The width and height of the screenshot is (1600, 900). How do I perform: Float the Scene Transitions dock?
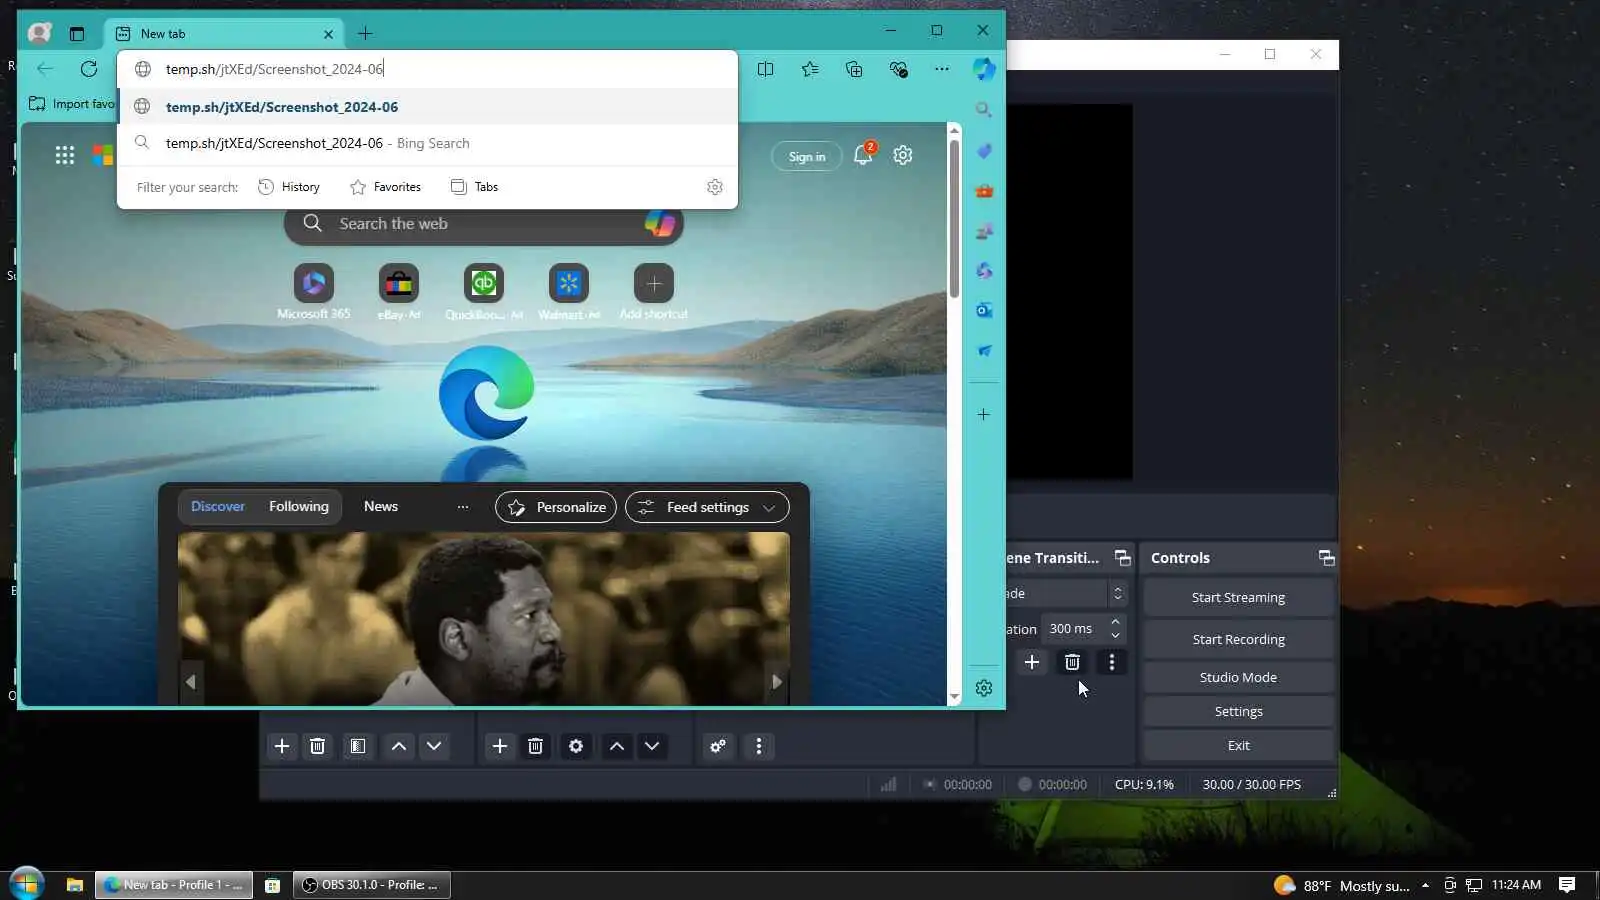tap(1123, 558)
